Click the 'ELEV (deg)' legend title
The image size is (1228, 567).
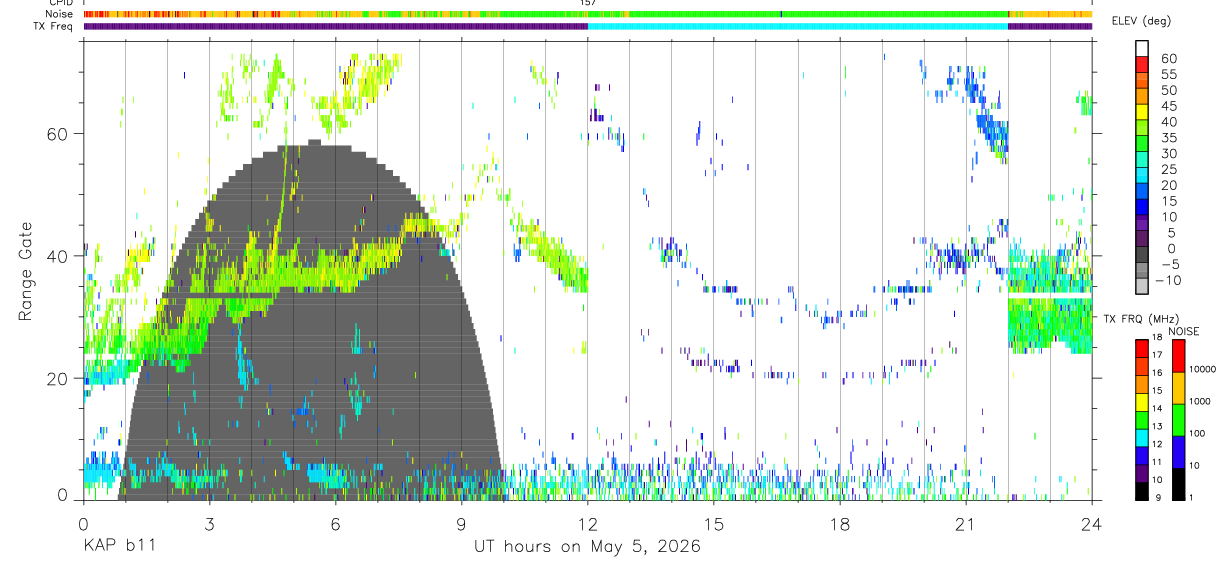(1142, 21)
